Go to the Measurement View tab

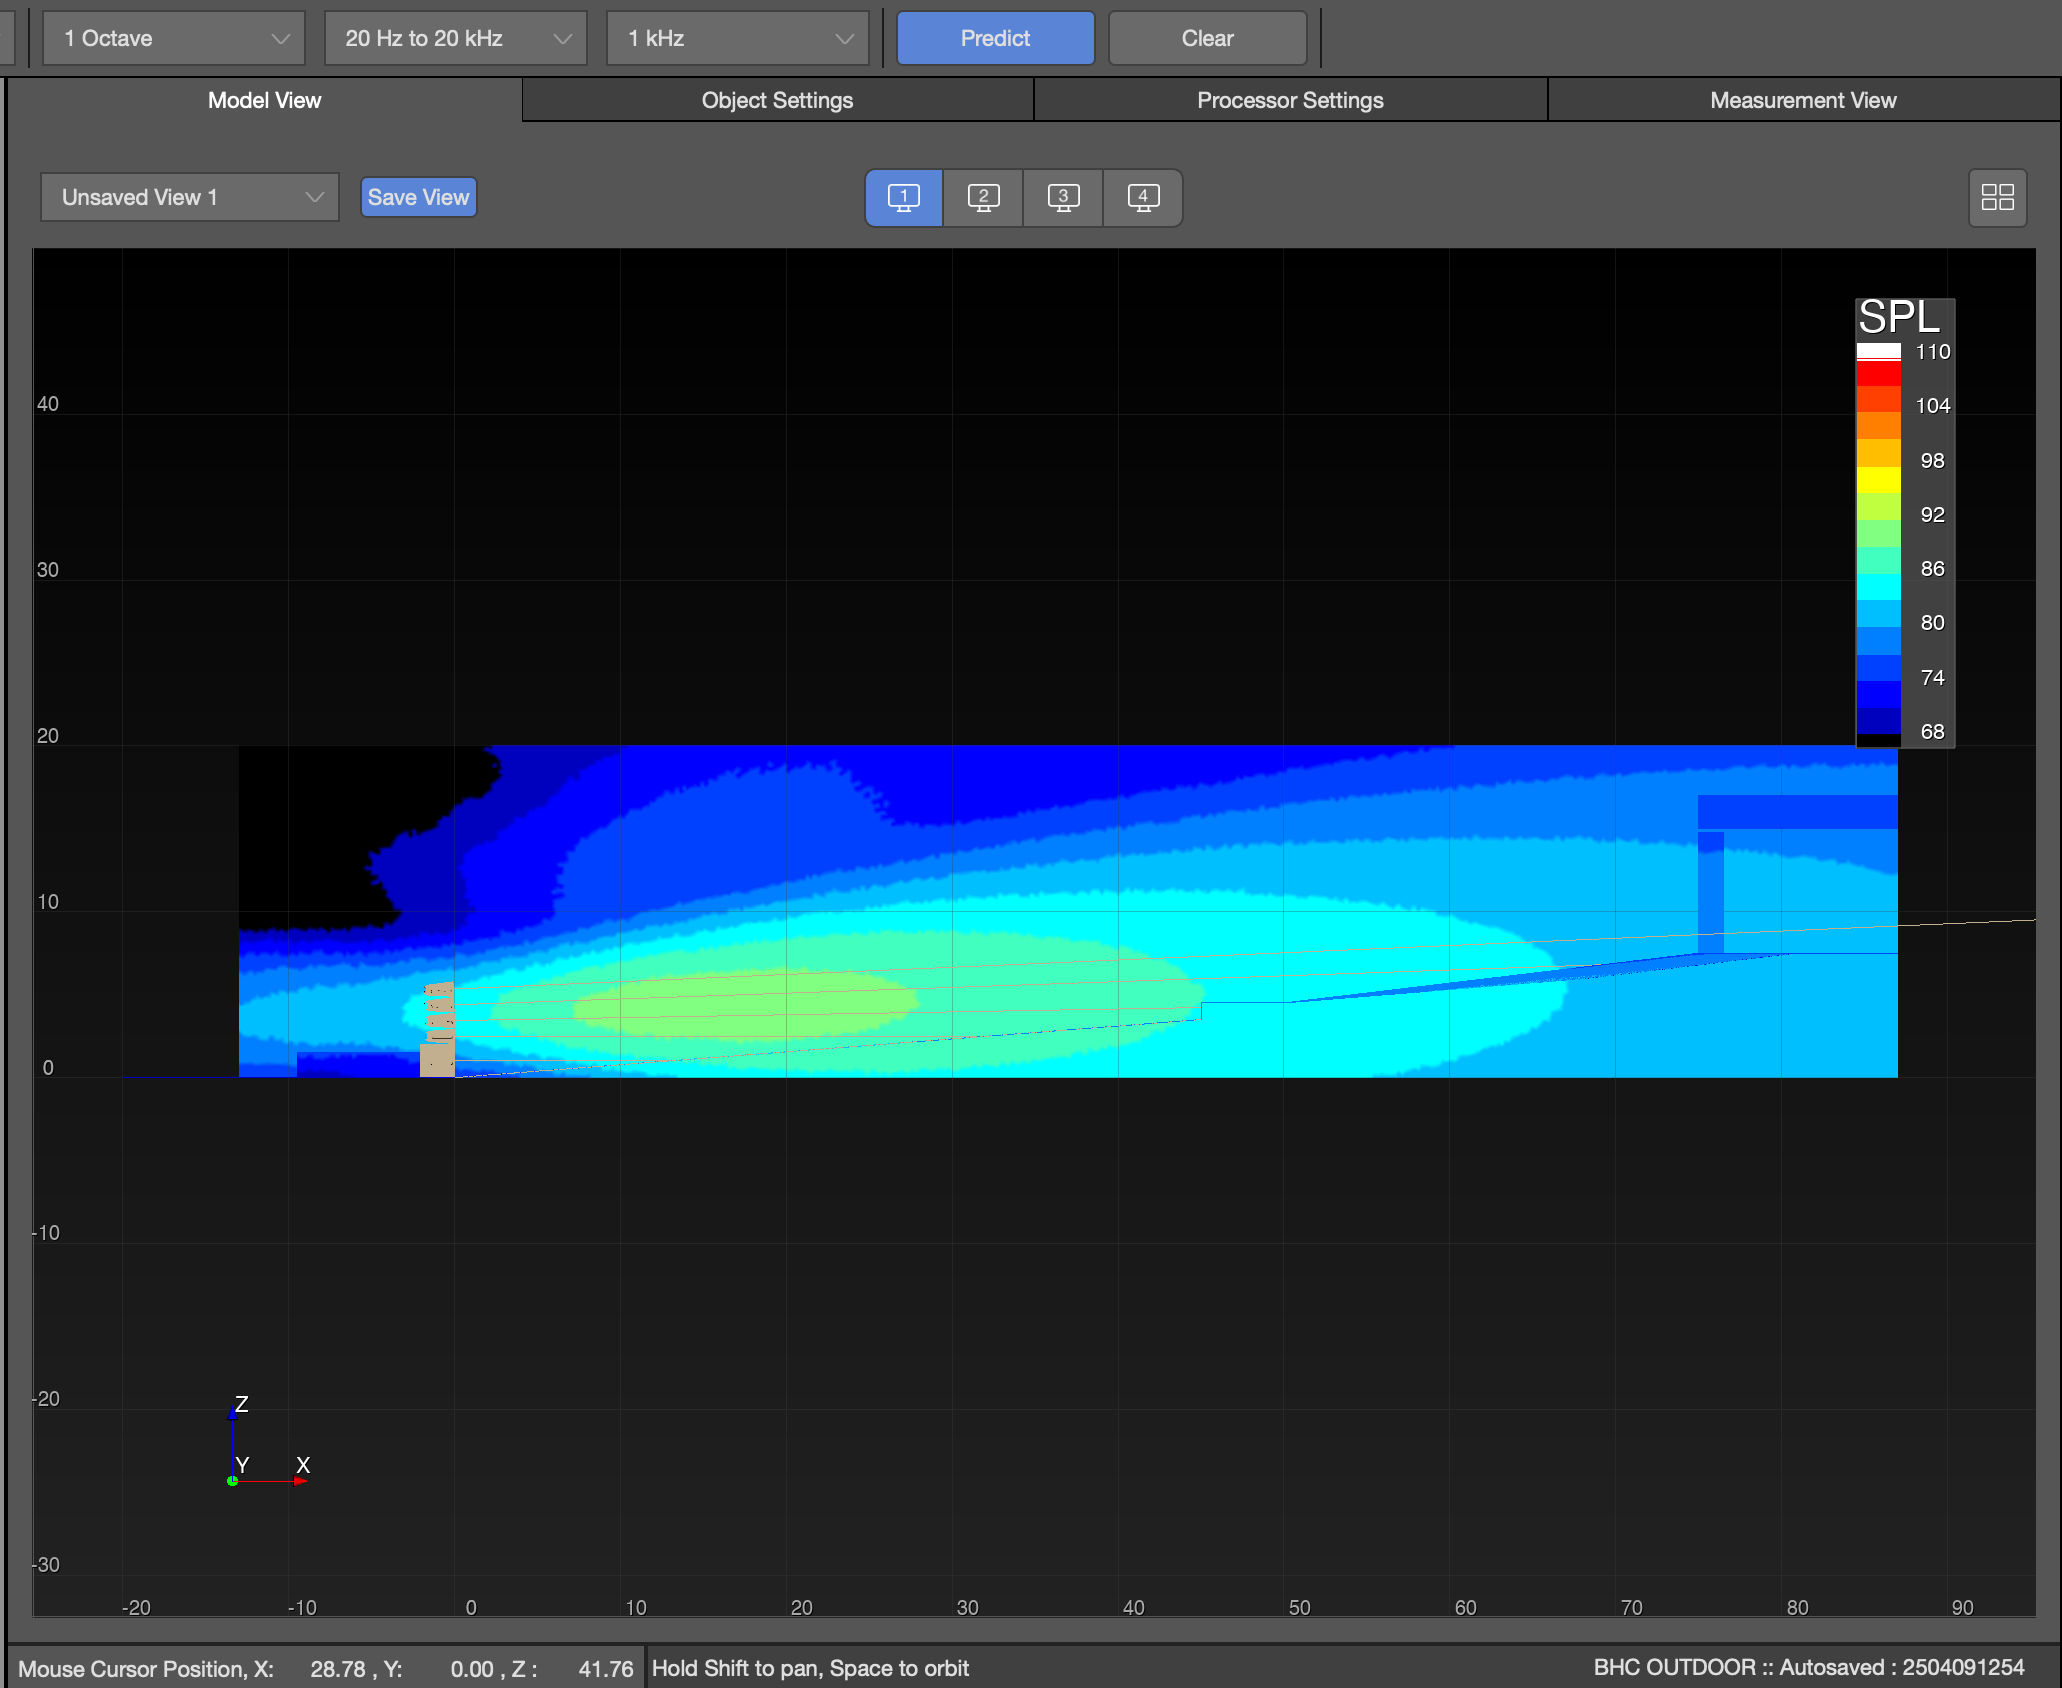tap(1802, 100)
